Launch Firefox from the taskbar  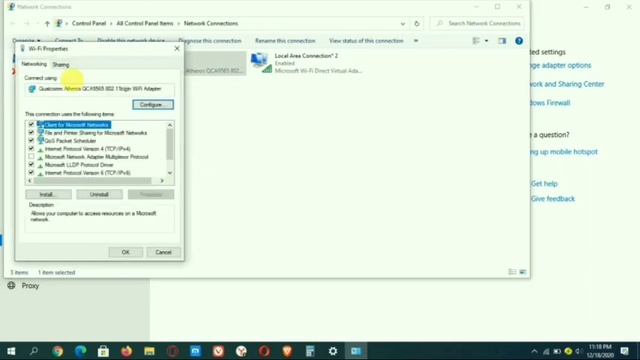pos(127,351)
